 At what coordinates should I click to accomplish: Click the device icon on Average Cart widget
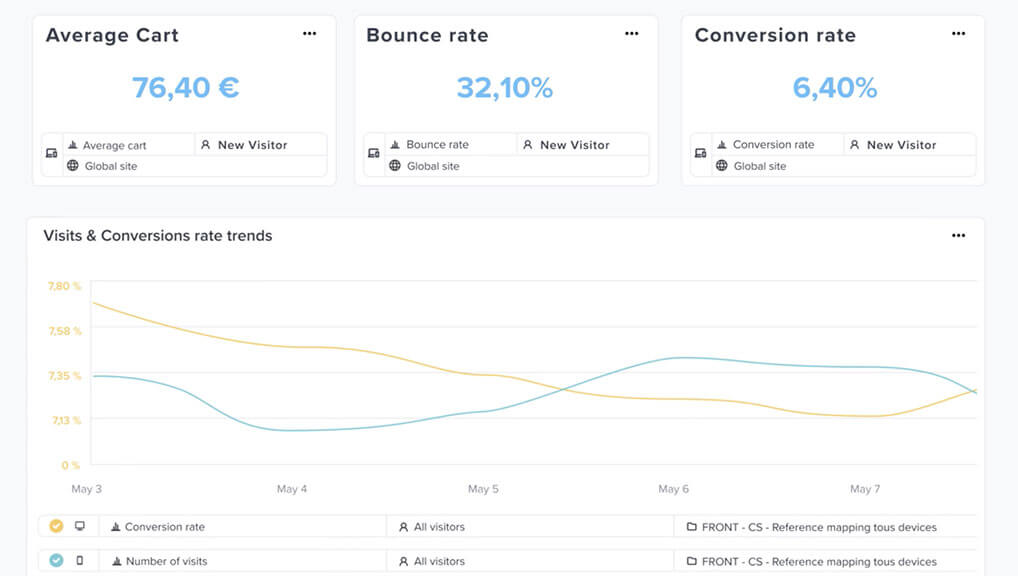(51, 155)
